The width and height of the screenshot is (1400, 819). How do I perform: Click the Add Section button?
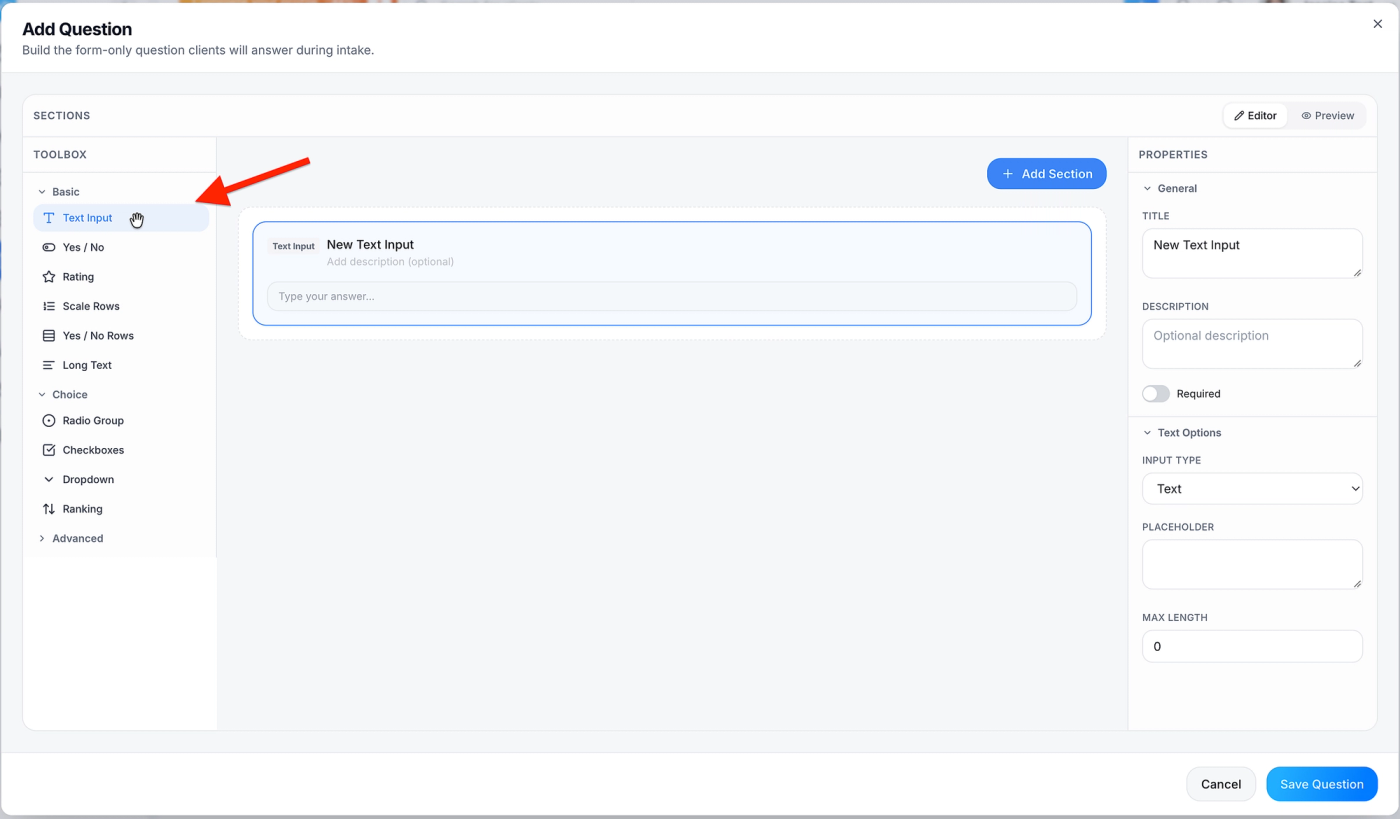click(1047, 174)
